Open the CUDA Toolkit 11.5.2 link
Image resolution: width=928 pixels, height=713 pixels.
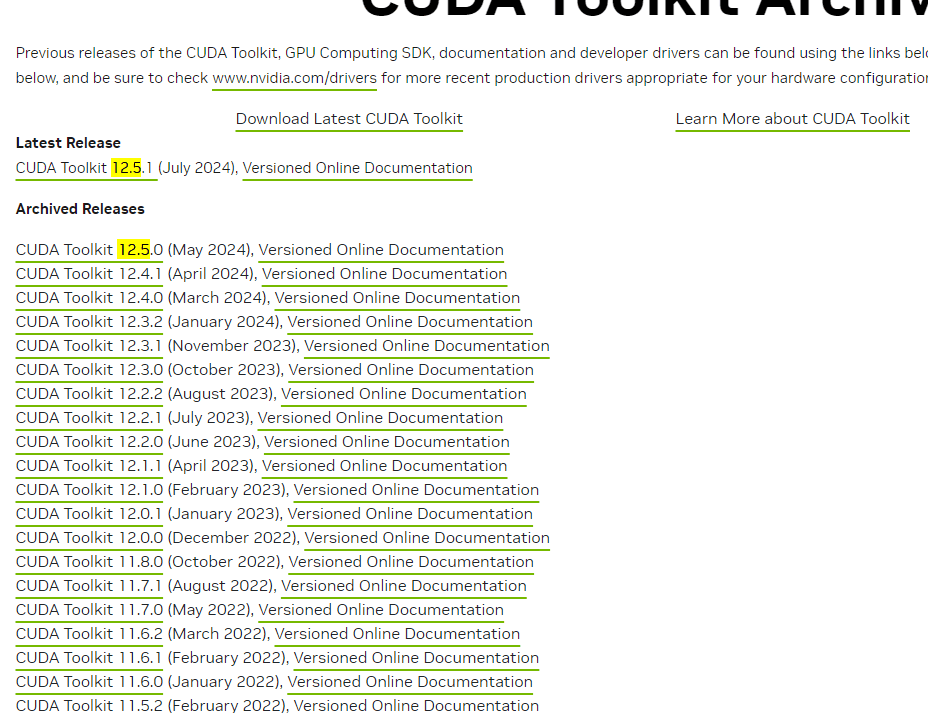pyautogui.click(x=89, y=705)
